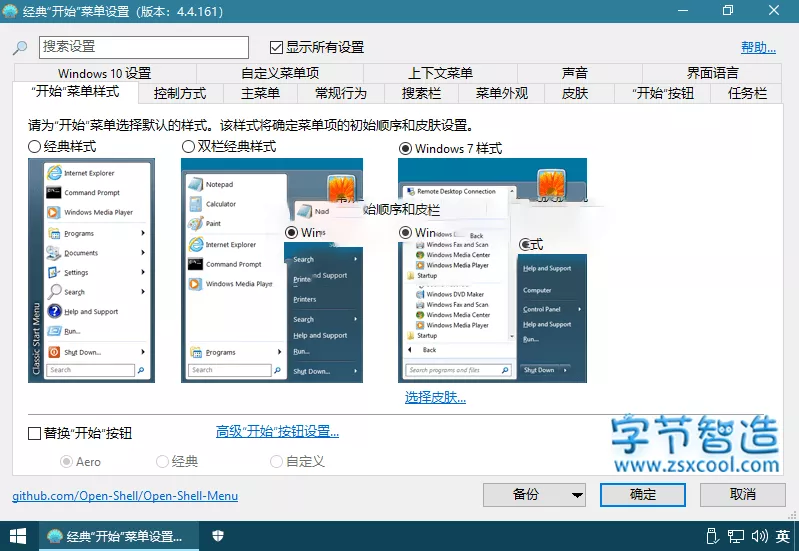The width and height of the screenshot is (799, 551).
Task: Switch to the 控制方式 tab
Action: click(180, 93)
